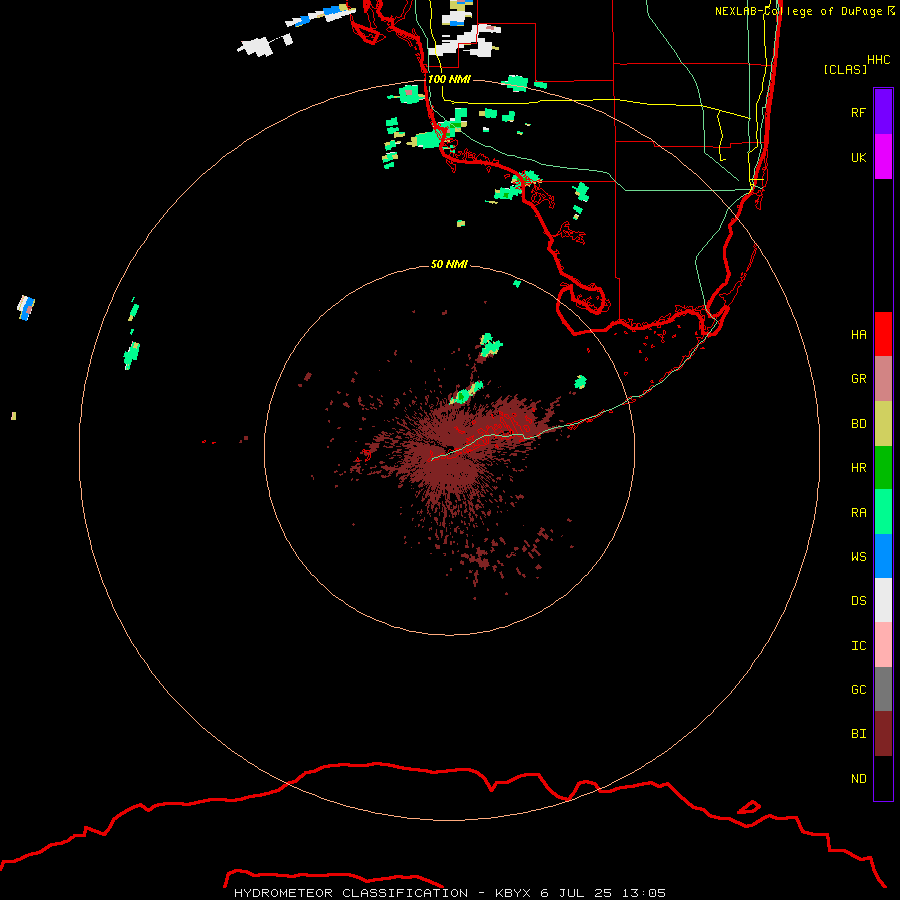Image resolution: width=900 pixels, height=900 pixels.
Task: Click the BD legend label
Action: pos(859,424)
